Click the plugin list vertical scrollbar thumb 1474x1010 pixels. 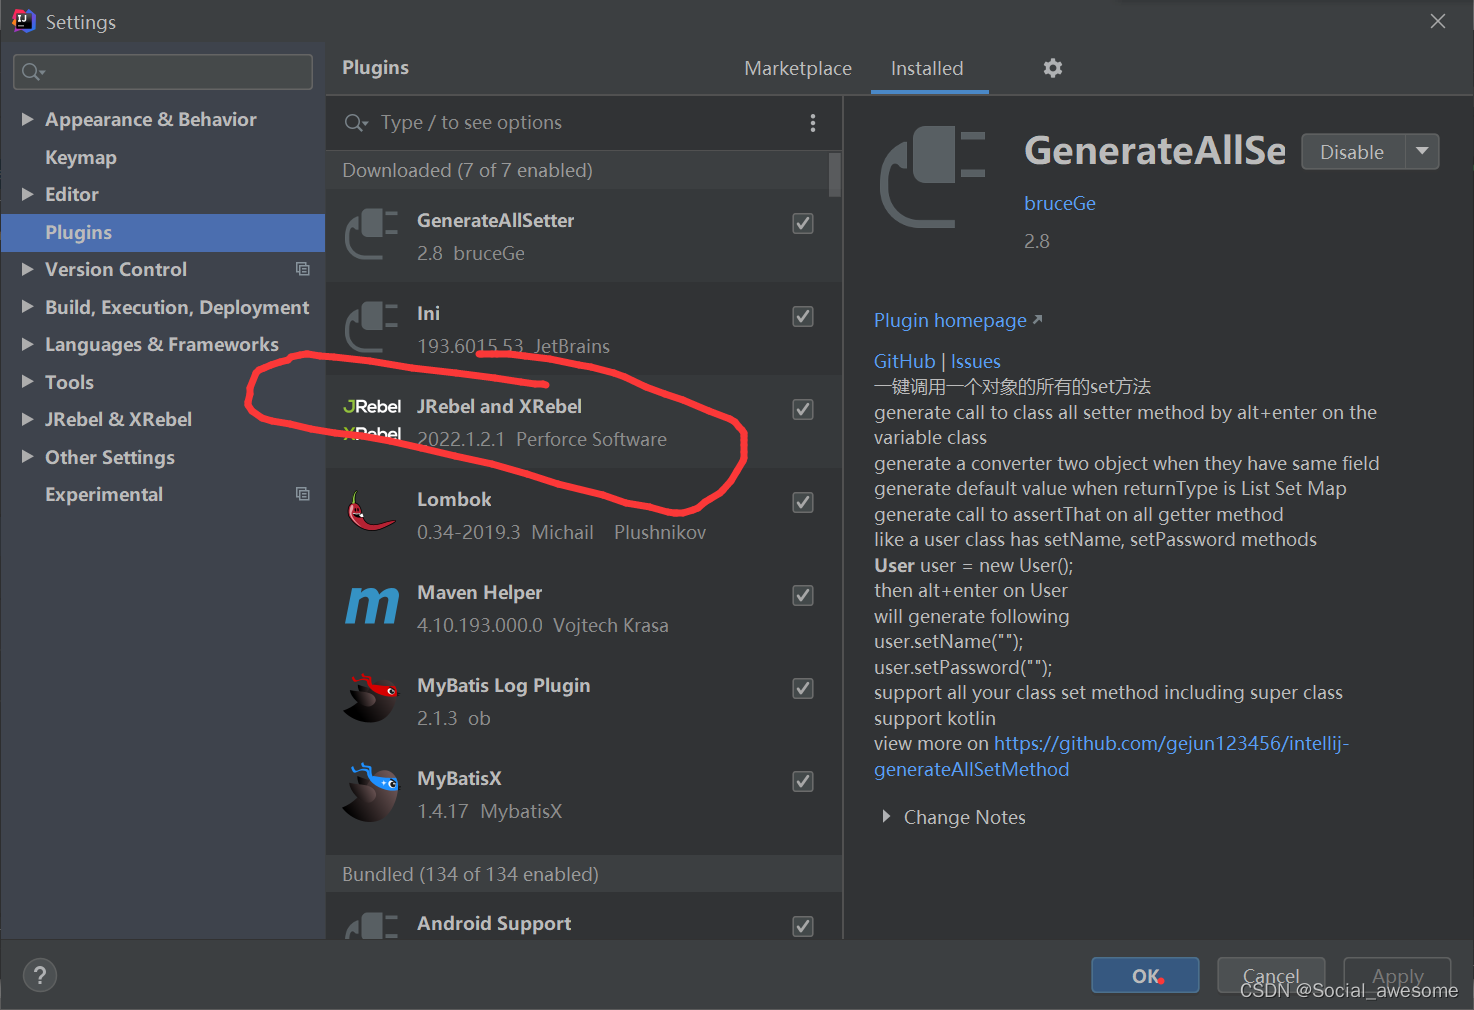point(835,174)
